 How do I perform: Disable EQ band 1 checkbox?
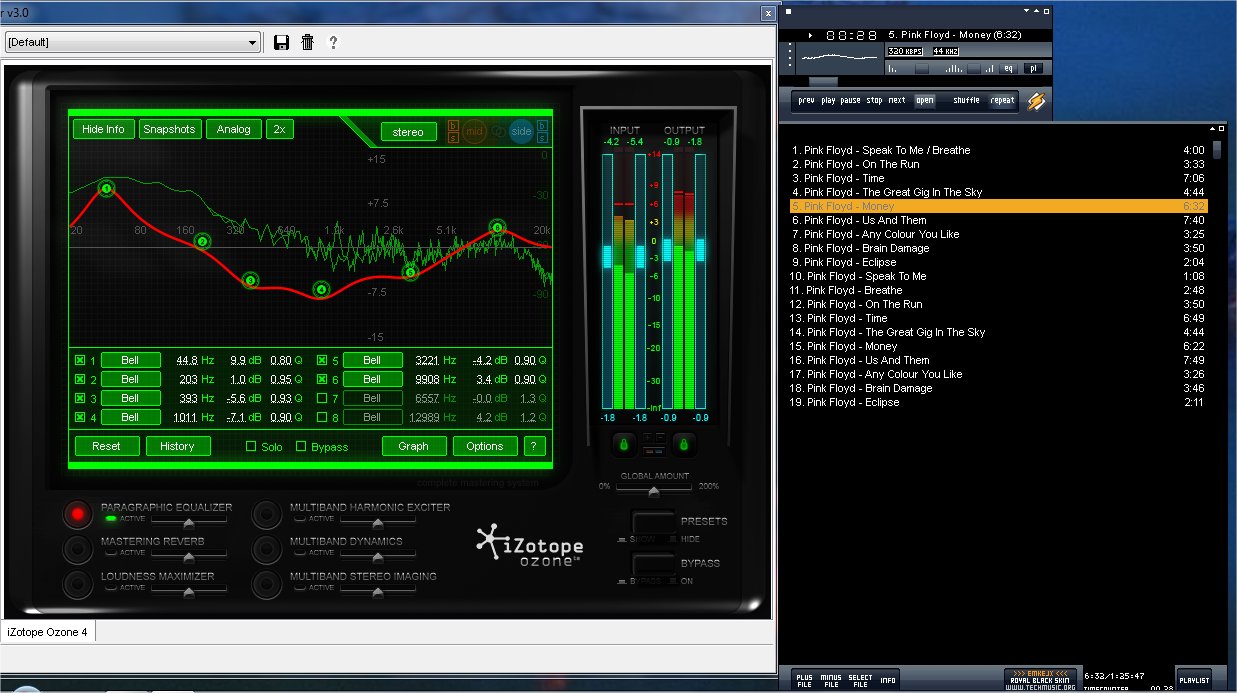tap(80, 360)
